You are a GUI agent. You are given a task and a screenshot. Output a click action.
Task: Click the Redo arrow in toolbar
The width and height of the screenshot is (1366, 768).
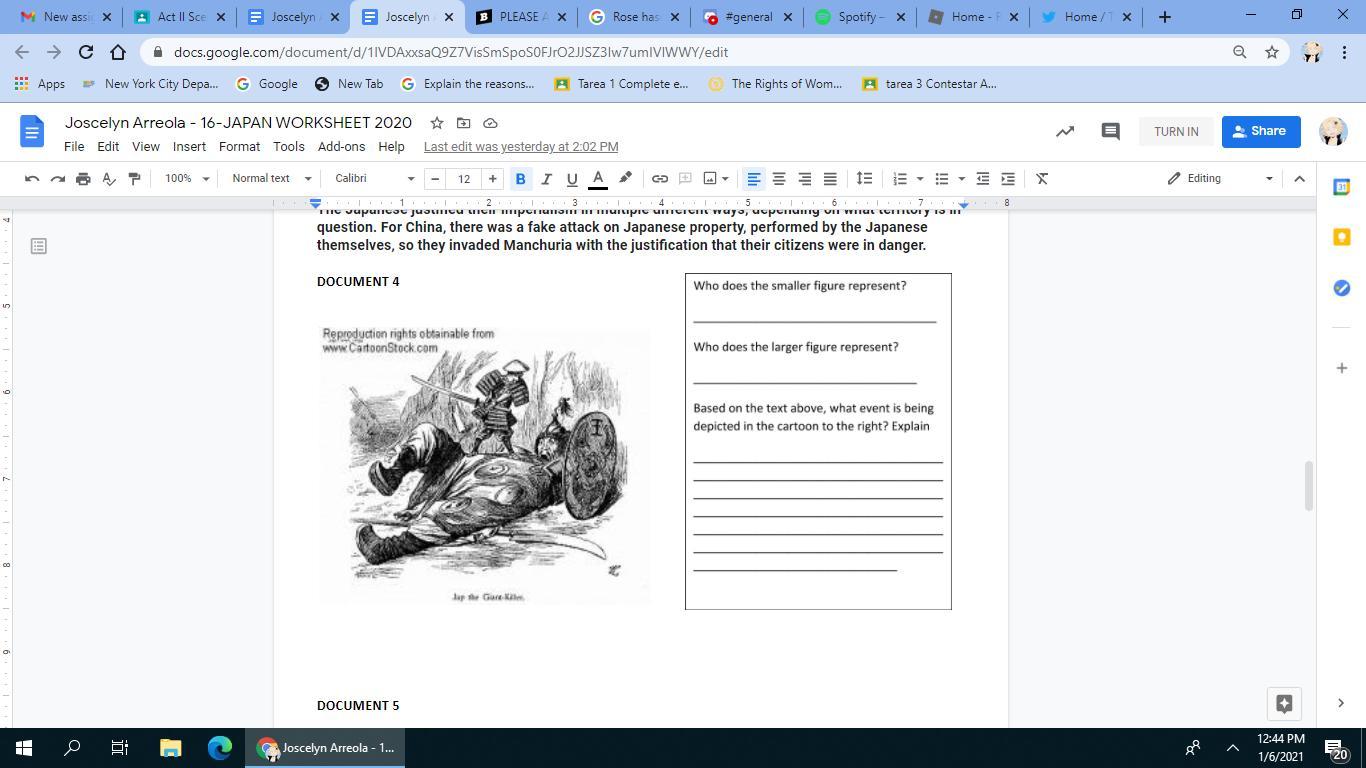pyautogui.click(x=57, y=178)
